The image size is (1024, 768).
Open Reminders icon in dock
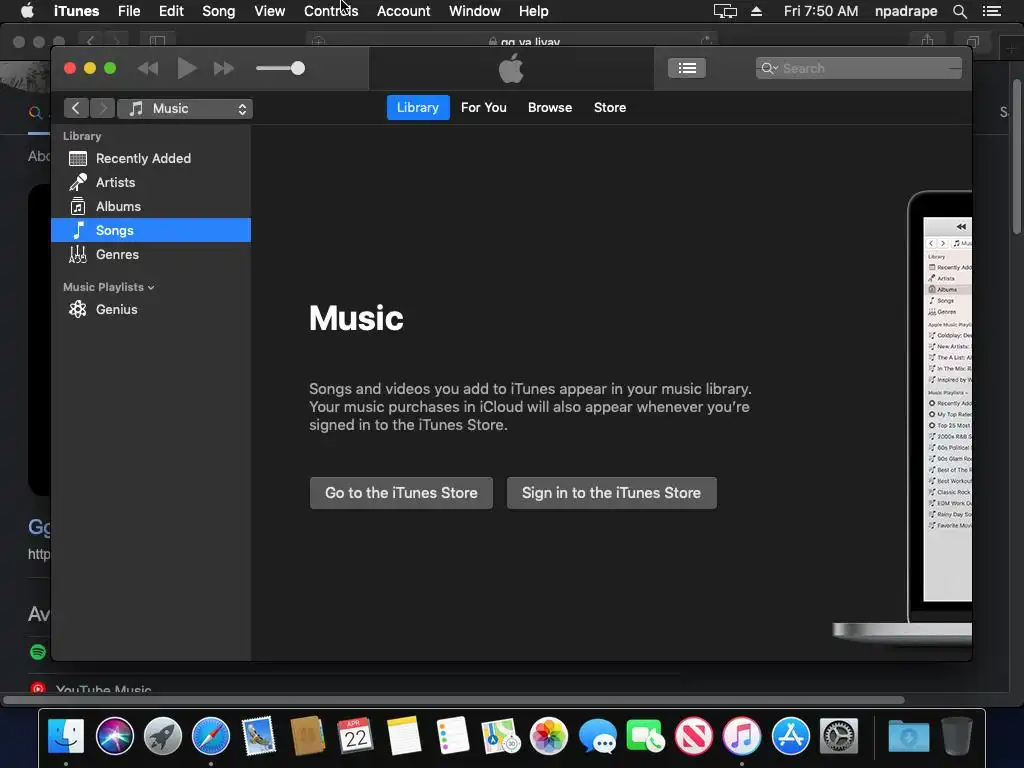tap(452, 736)
